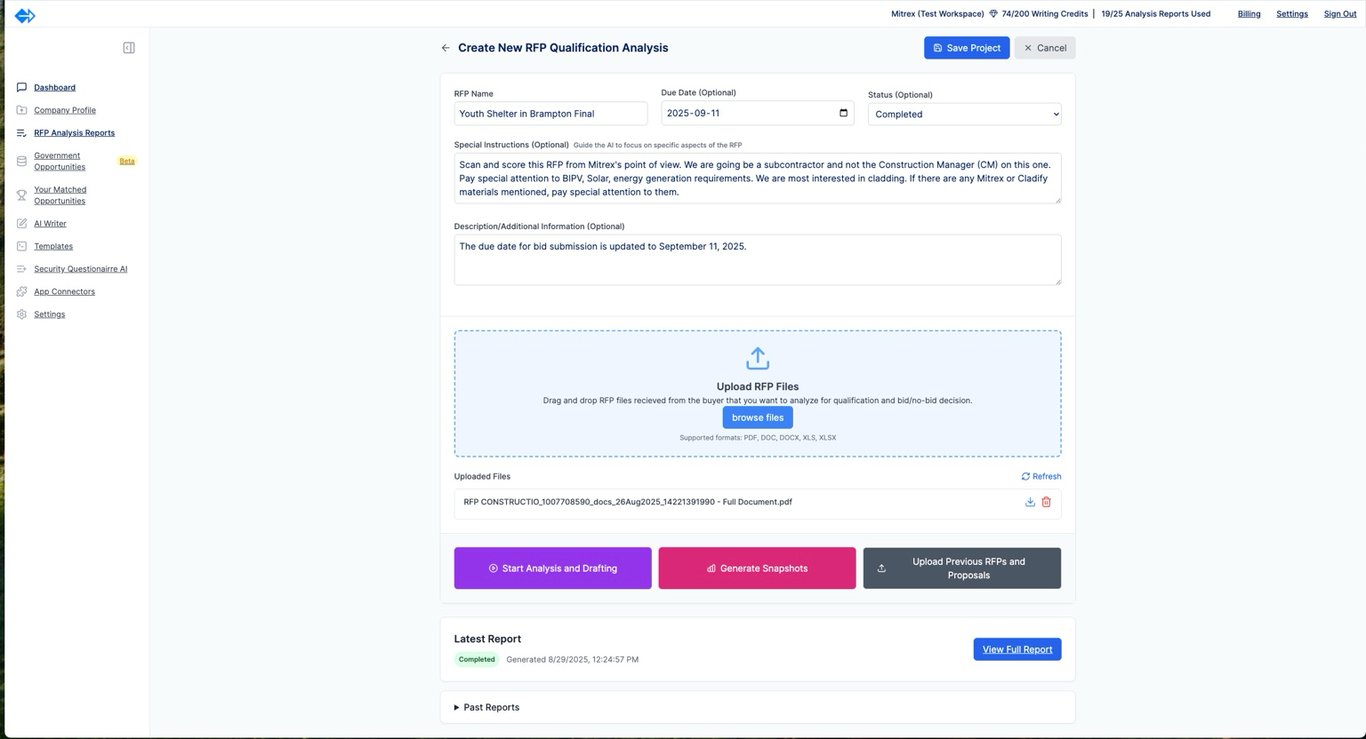Open Settings from the sidebar
The image size is (1366, 739).
click(50, 314)
